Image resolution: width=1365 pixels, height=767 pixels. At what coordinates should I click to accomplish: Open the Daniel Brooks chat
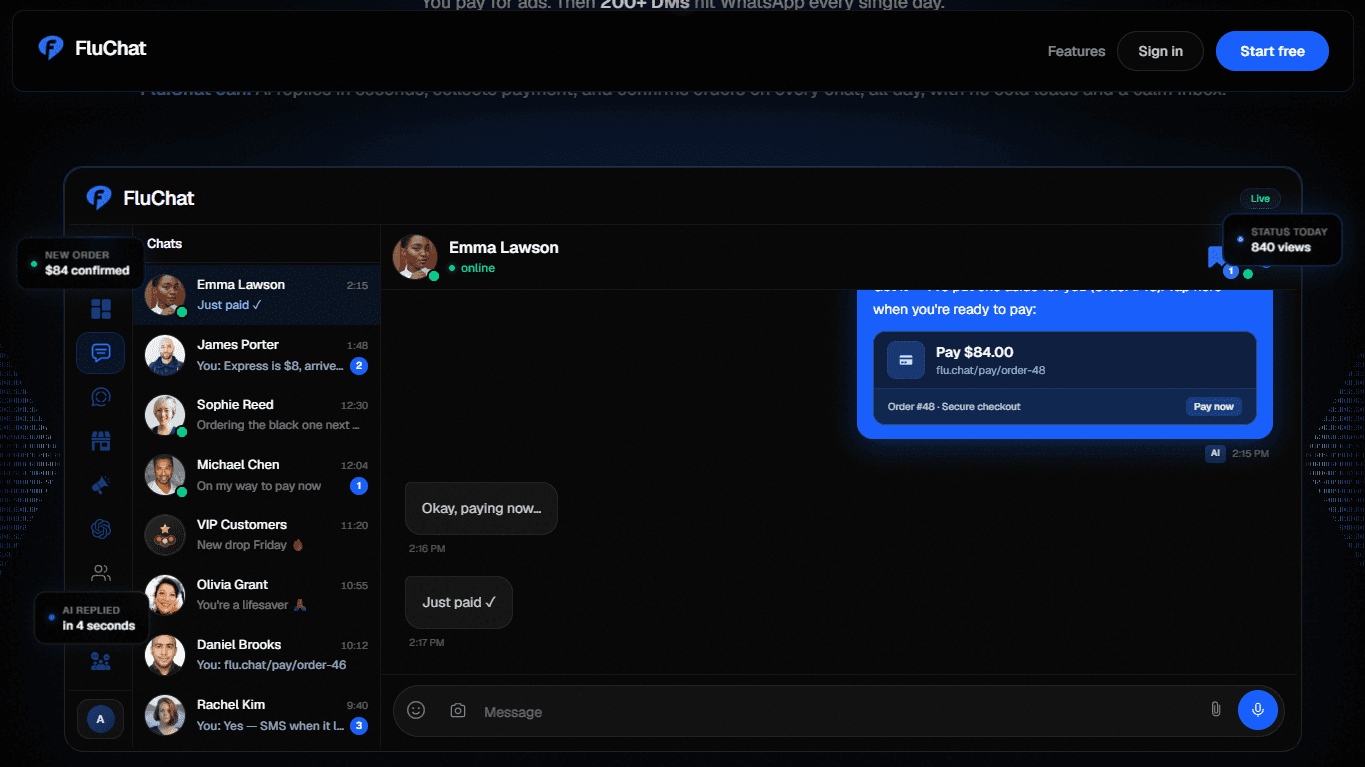[x=256, y=655]
